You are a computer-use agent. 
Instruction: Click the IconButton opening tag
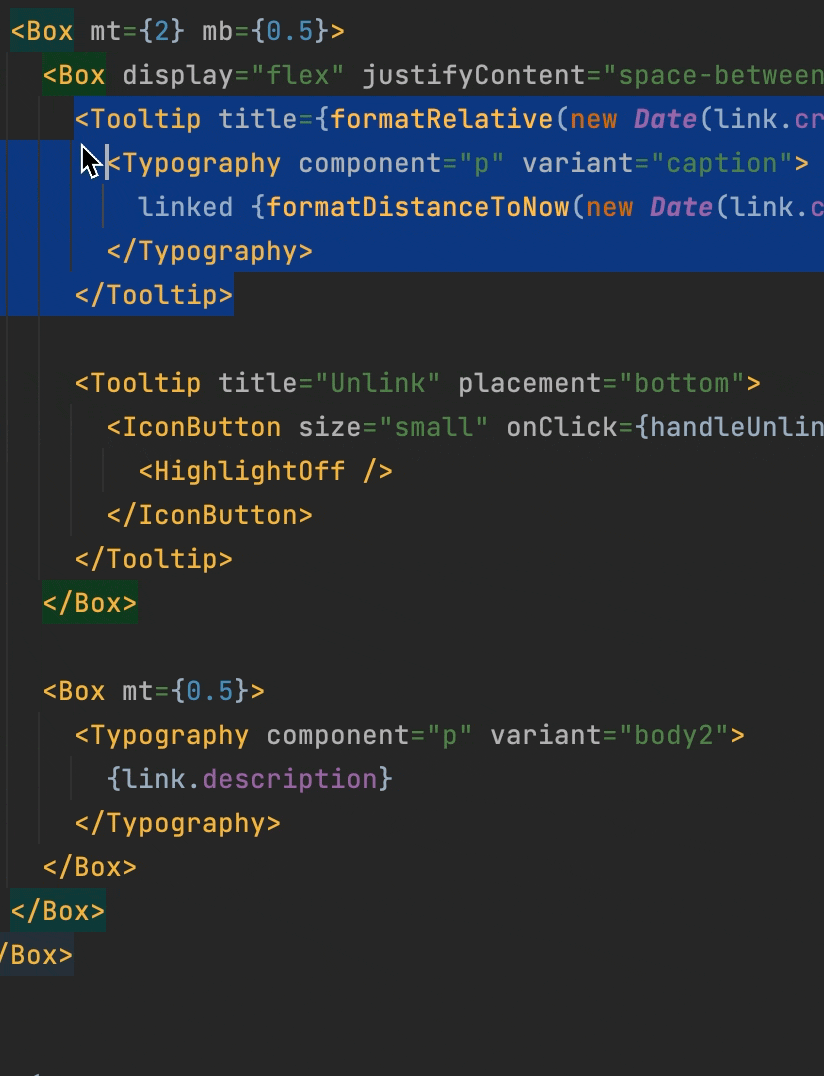194,427
